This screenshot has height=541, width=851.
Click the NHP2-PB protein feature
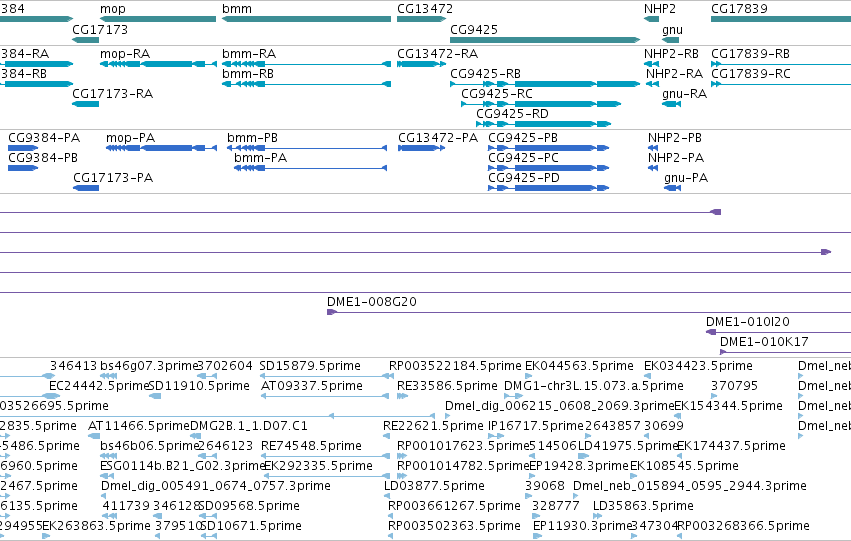click(653, 148)
